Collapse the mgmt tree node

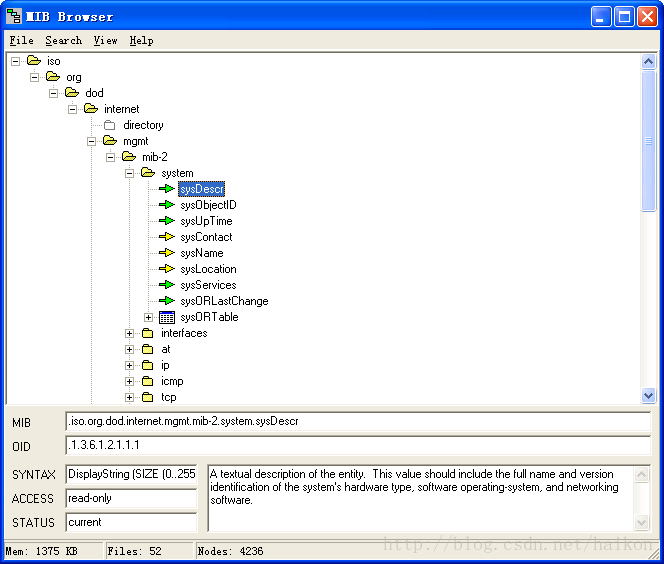coord(91,141)
